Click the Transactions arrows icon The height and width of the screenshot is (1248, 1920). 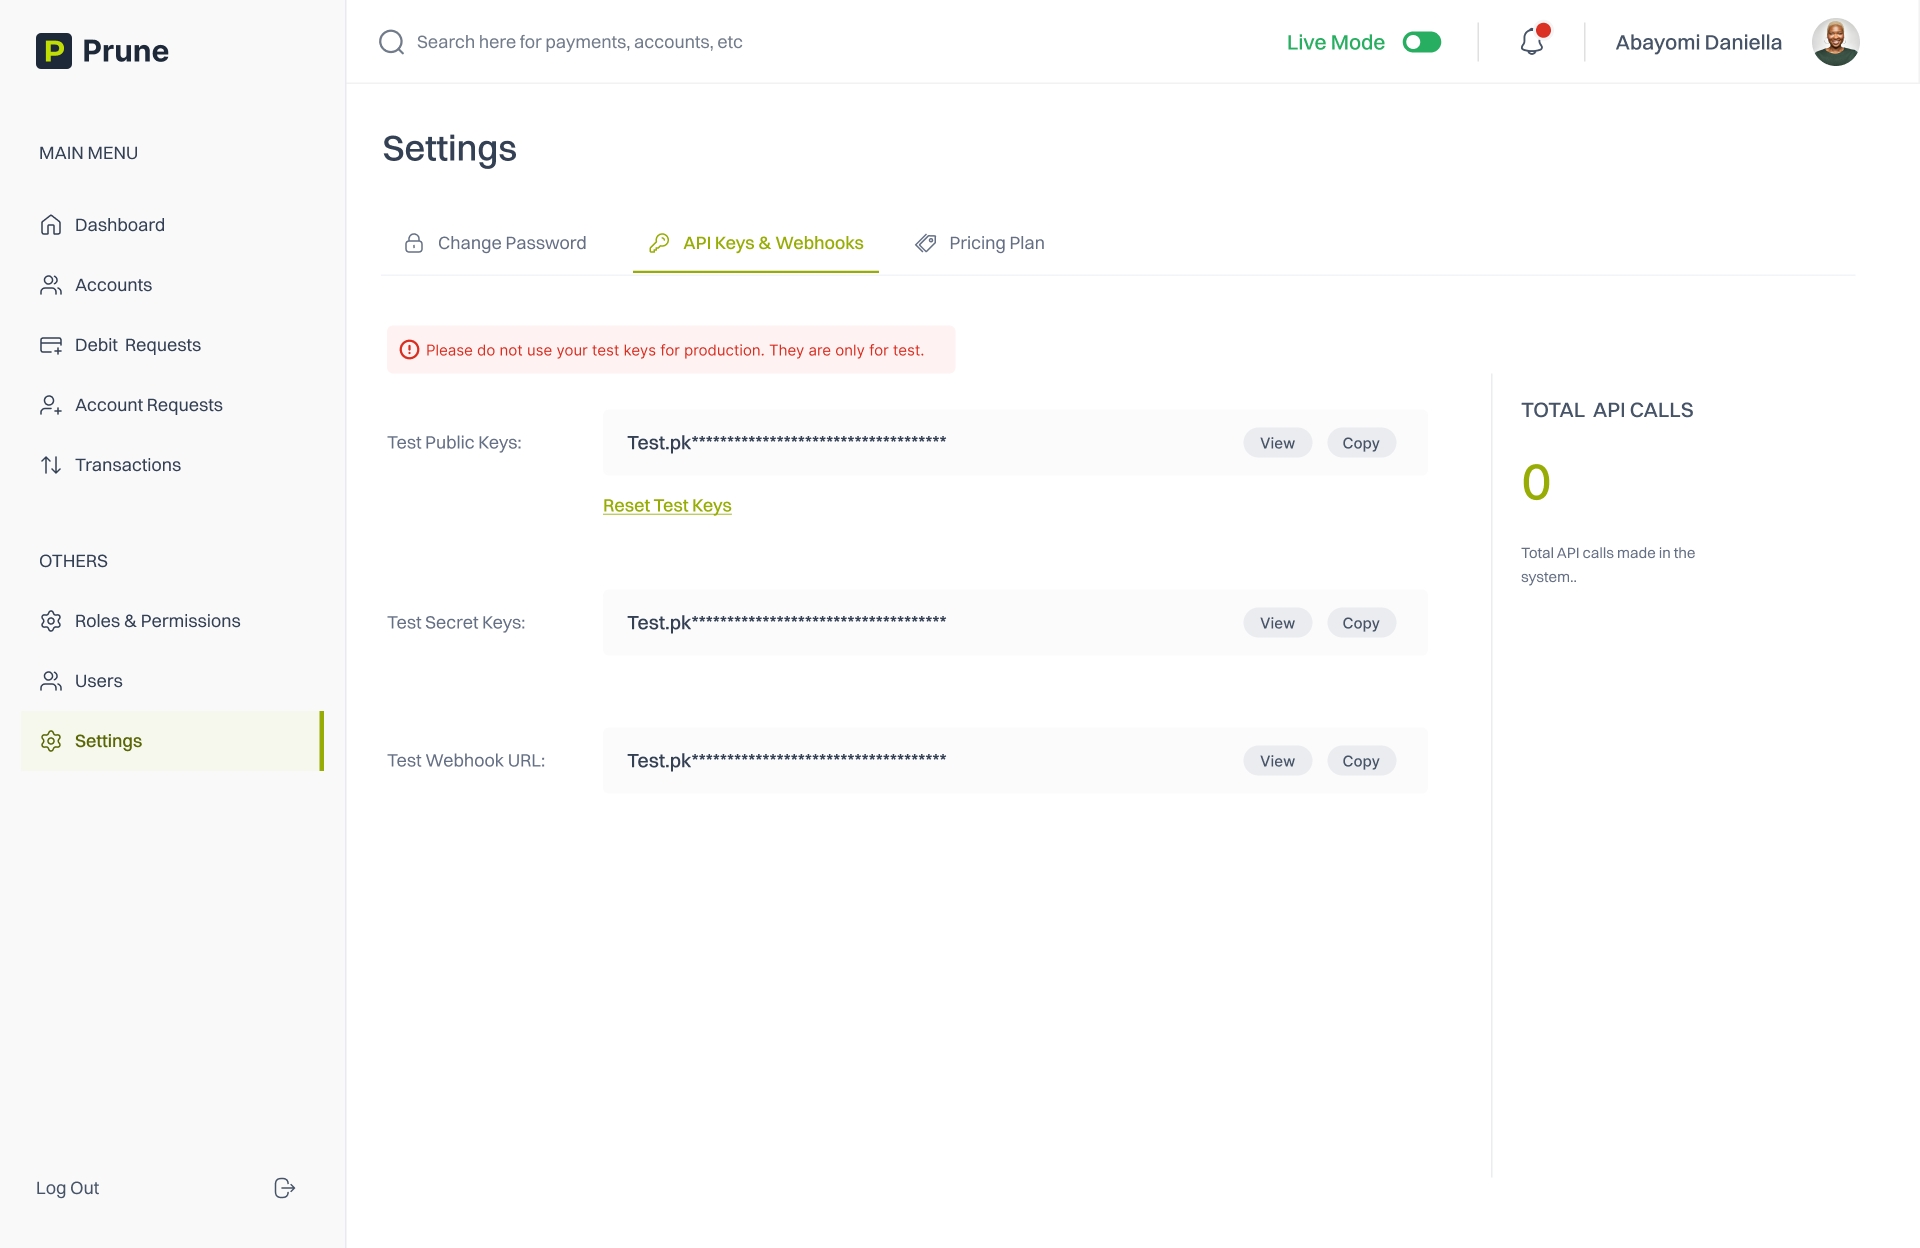pos(51,465)
